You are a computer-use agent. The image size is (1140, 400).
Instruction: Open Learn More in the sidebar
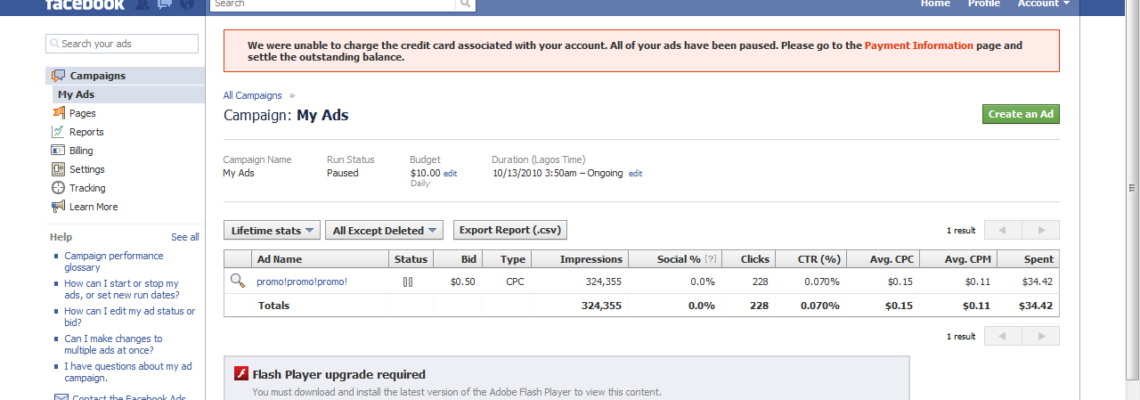(93, 207)
